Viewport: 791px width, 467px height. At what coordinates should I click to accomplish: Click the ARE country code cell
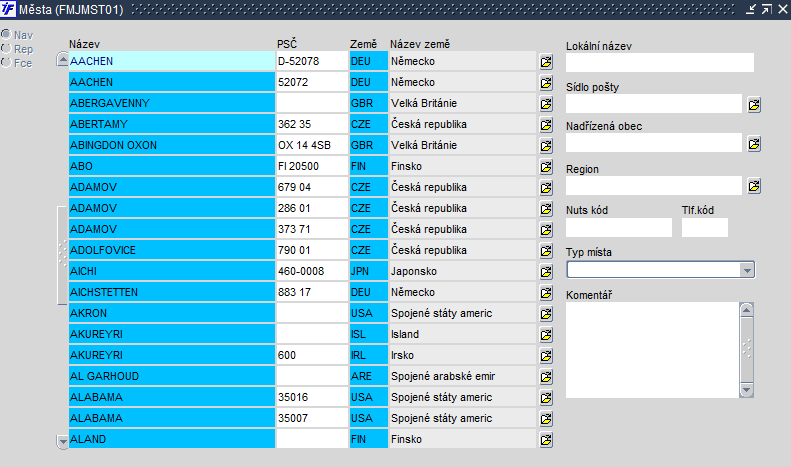(x=369, y=376)
